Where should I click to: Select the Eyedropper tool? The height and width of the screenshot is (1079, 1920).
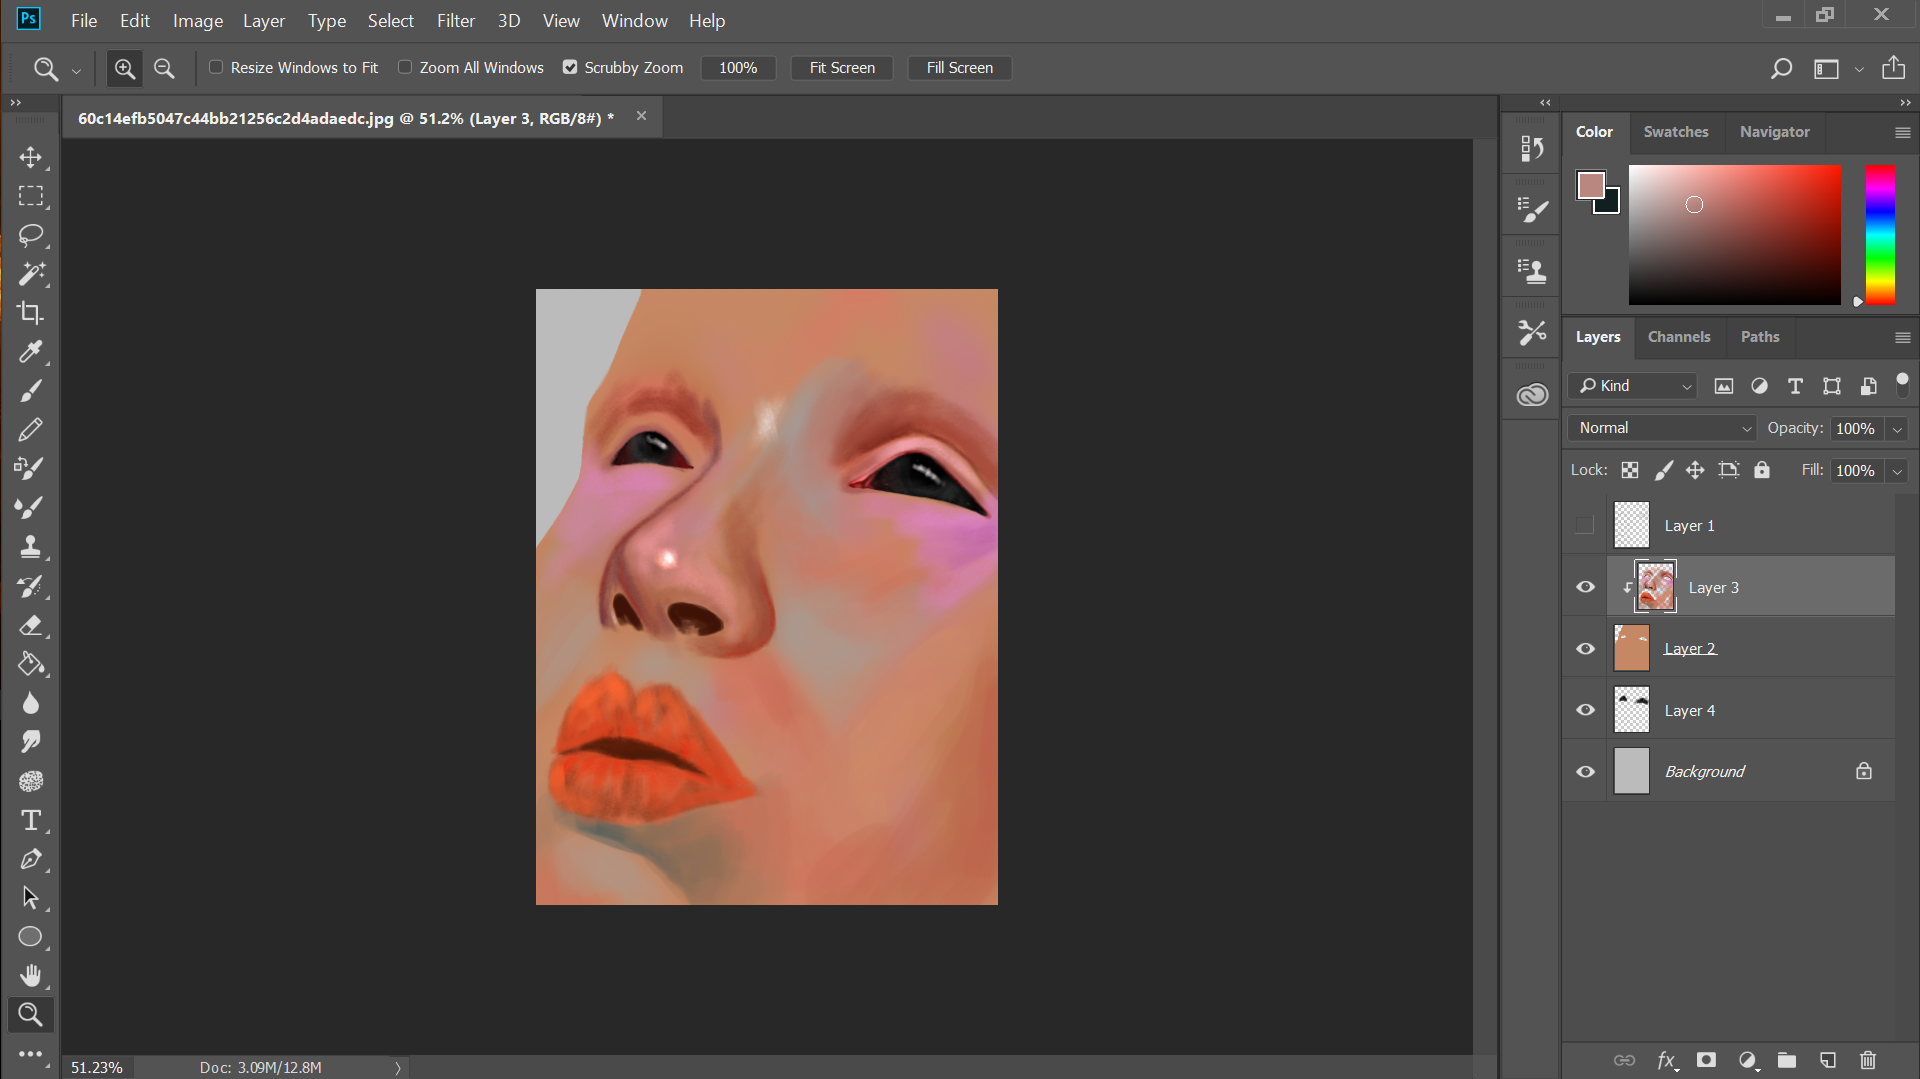coord(31,352)
